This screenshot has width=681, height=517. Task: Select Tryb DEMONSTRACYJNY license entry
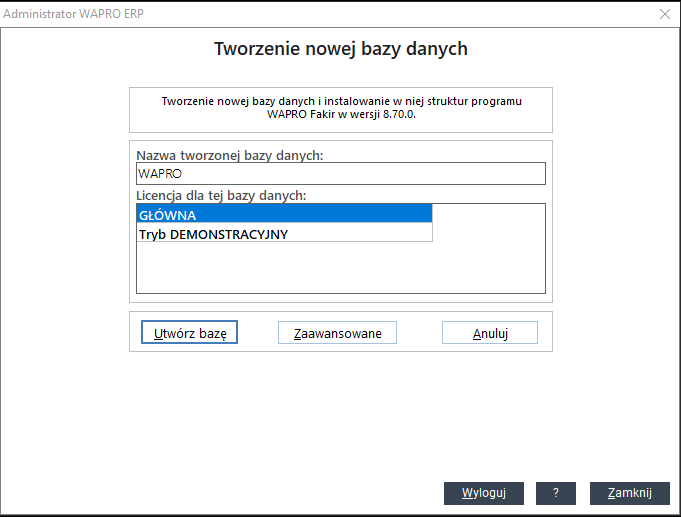coord(284,232)
